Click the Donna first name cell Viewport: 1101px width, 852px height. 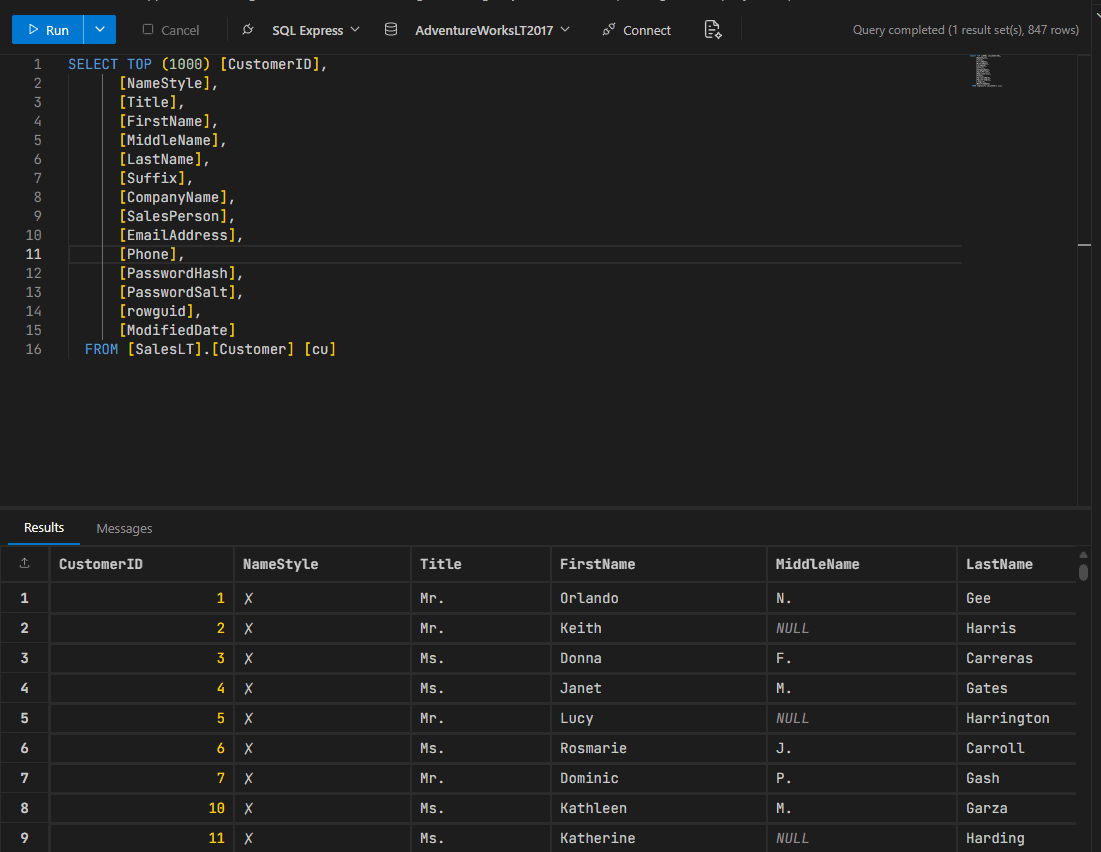pyautogui.click(x=659, y=658)
